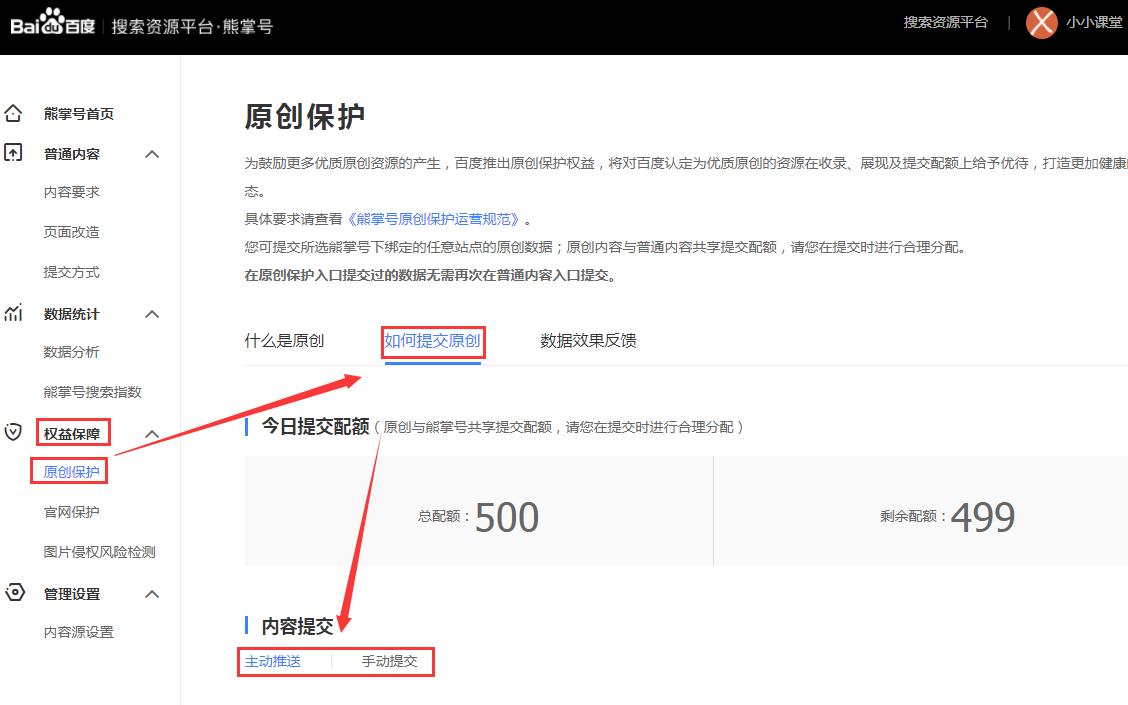The width and height of the screenshot is (1128, 705).
Task: Open the 管理设置 gear icon
Action: tap(14, 593)
